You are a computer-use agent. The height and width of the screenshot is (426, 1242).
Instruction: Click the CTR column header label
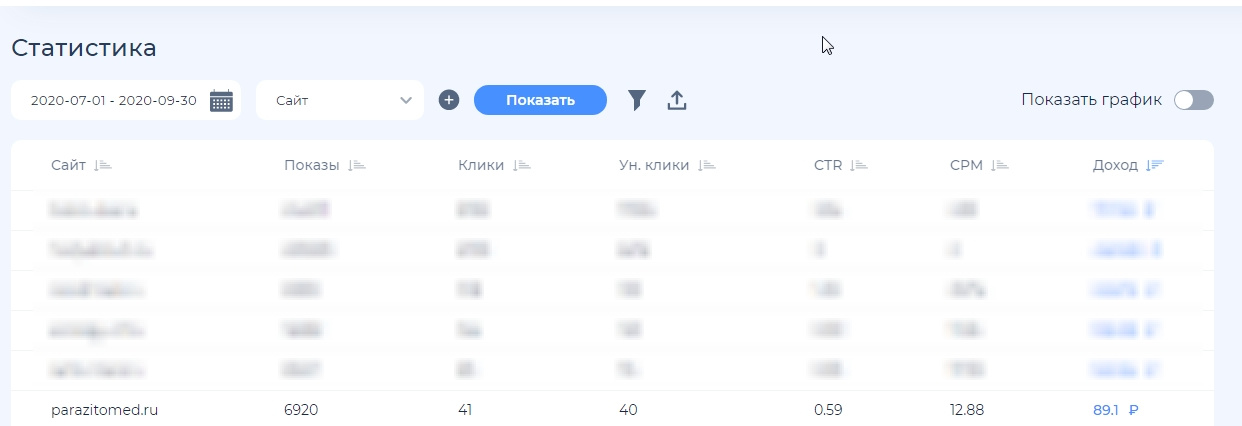tap(828, 166)
